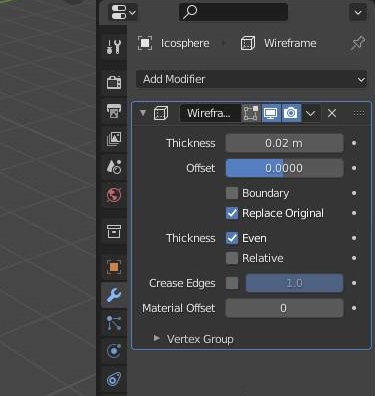Open the Object Constraints properties tab
Viewport: 375px width, 396px height.
tap(114, 379)
